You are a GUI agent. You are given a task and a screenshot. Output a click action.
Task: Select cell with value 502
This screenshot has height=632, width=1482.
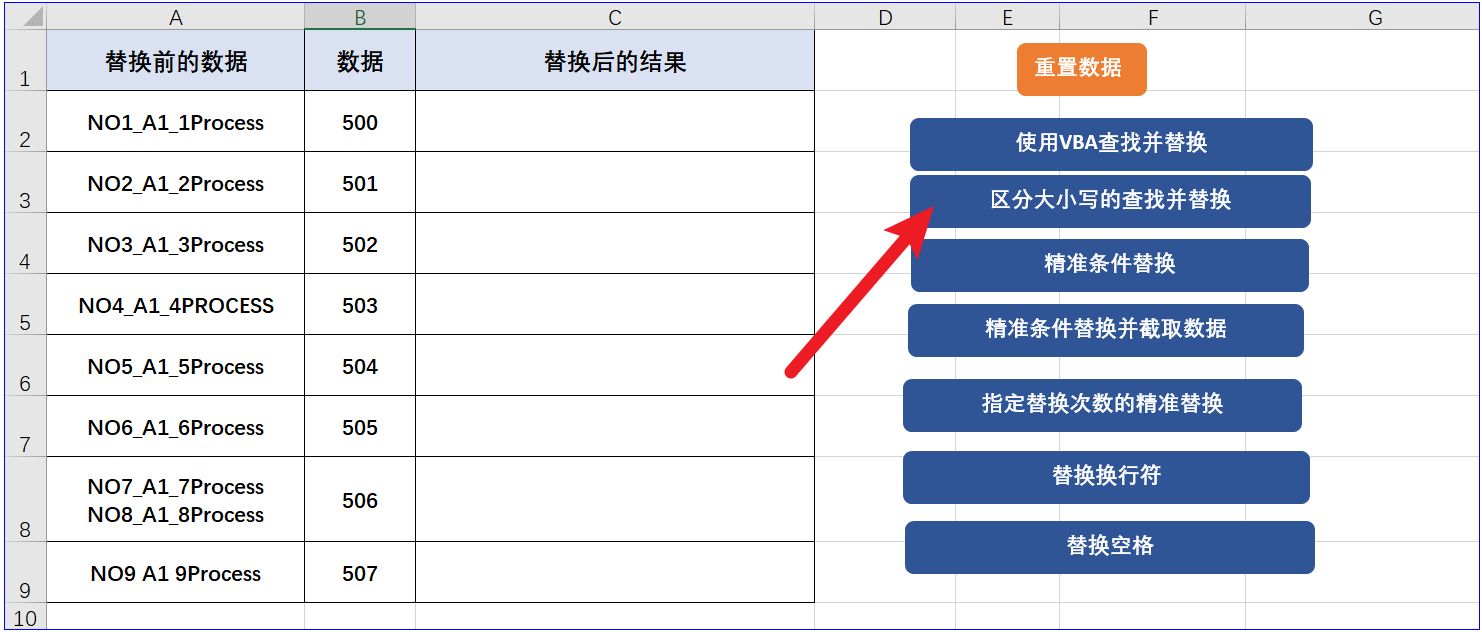(x=360, y=244)
